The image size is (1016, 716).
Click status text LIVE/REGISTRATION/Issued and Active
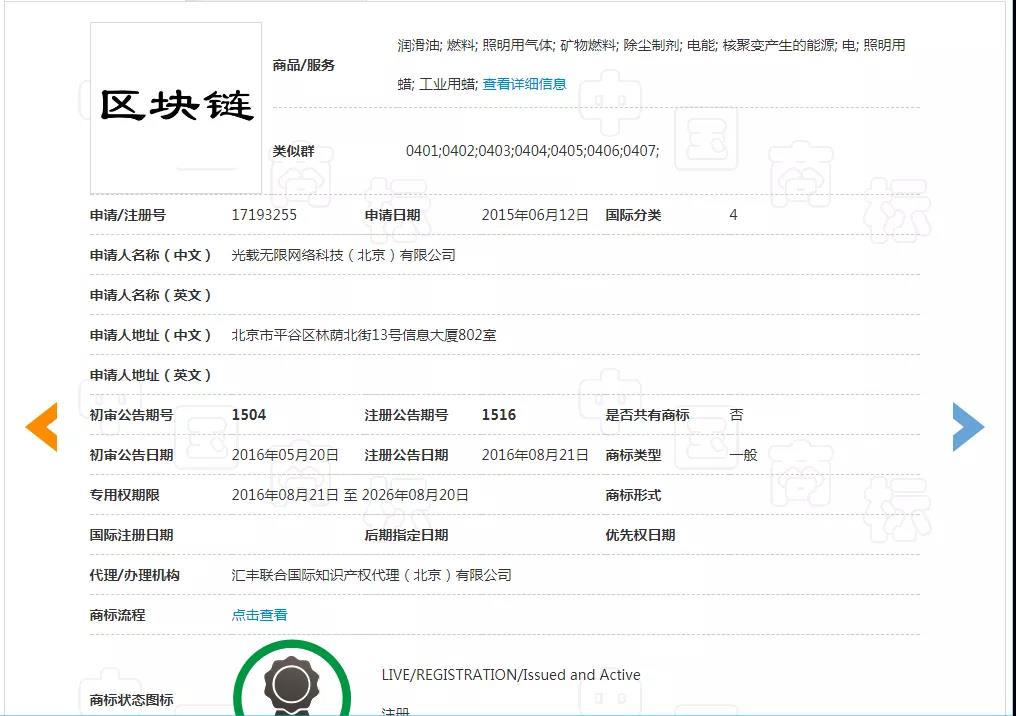[511, 675]
